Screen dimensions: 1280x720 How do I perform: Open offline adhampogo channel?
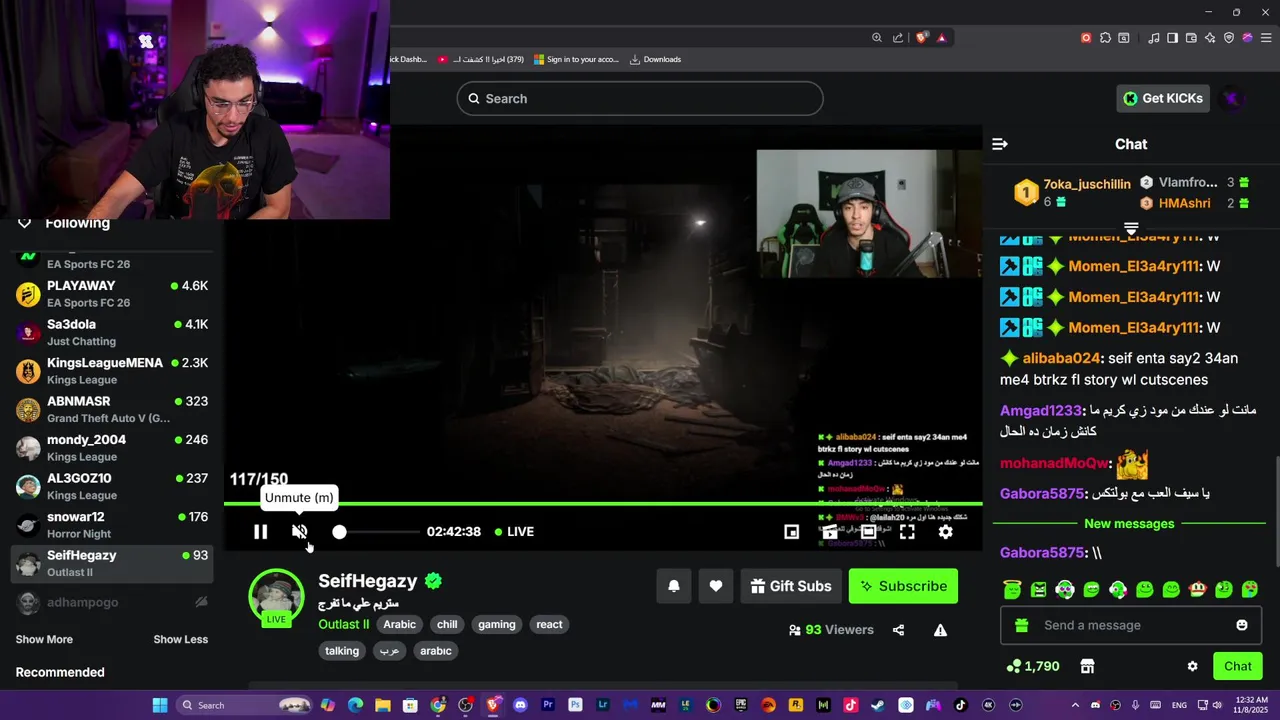point(112,602)
